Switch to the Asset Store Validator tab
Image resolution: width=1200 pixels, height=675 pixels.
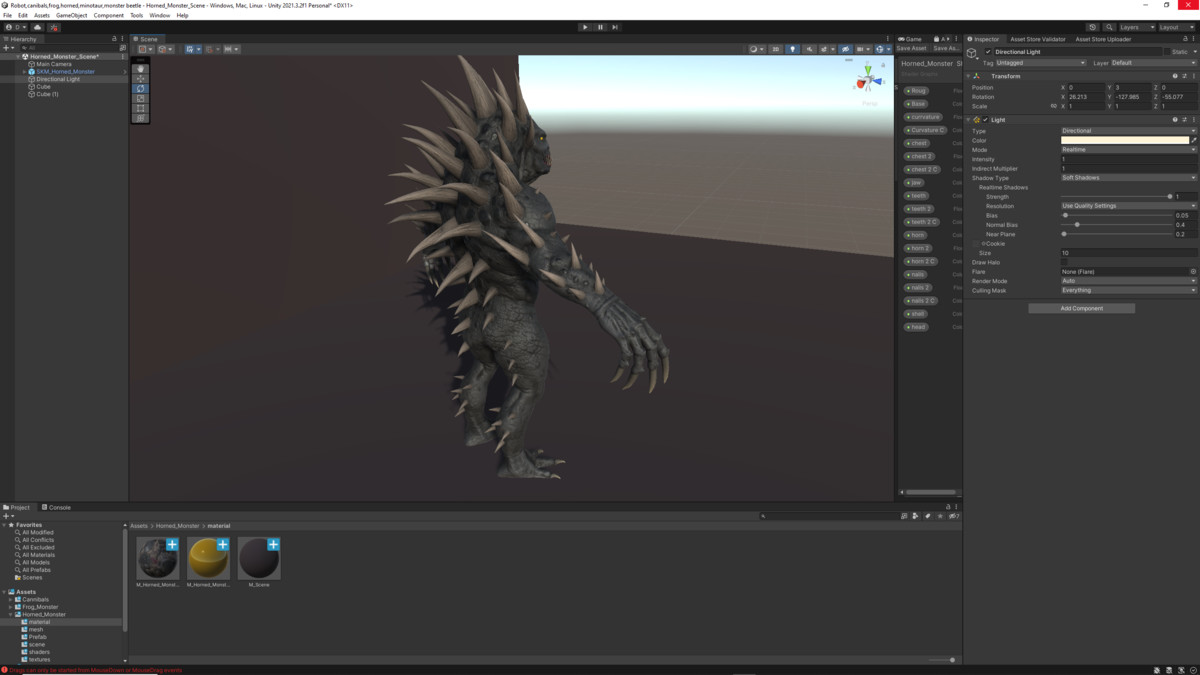coord(1038,39)
